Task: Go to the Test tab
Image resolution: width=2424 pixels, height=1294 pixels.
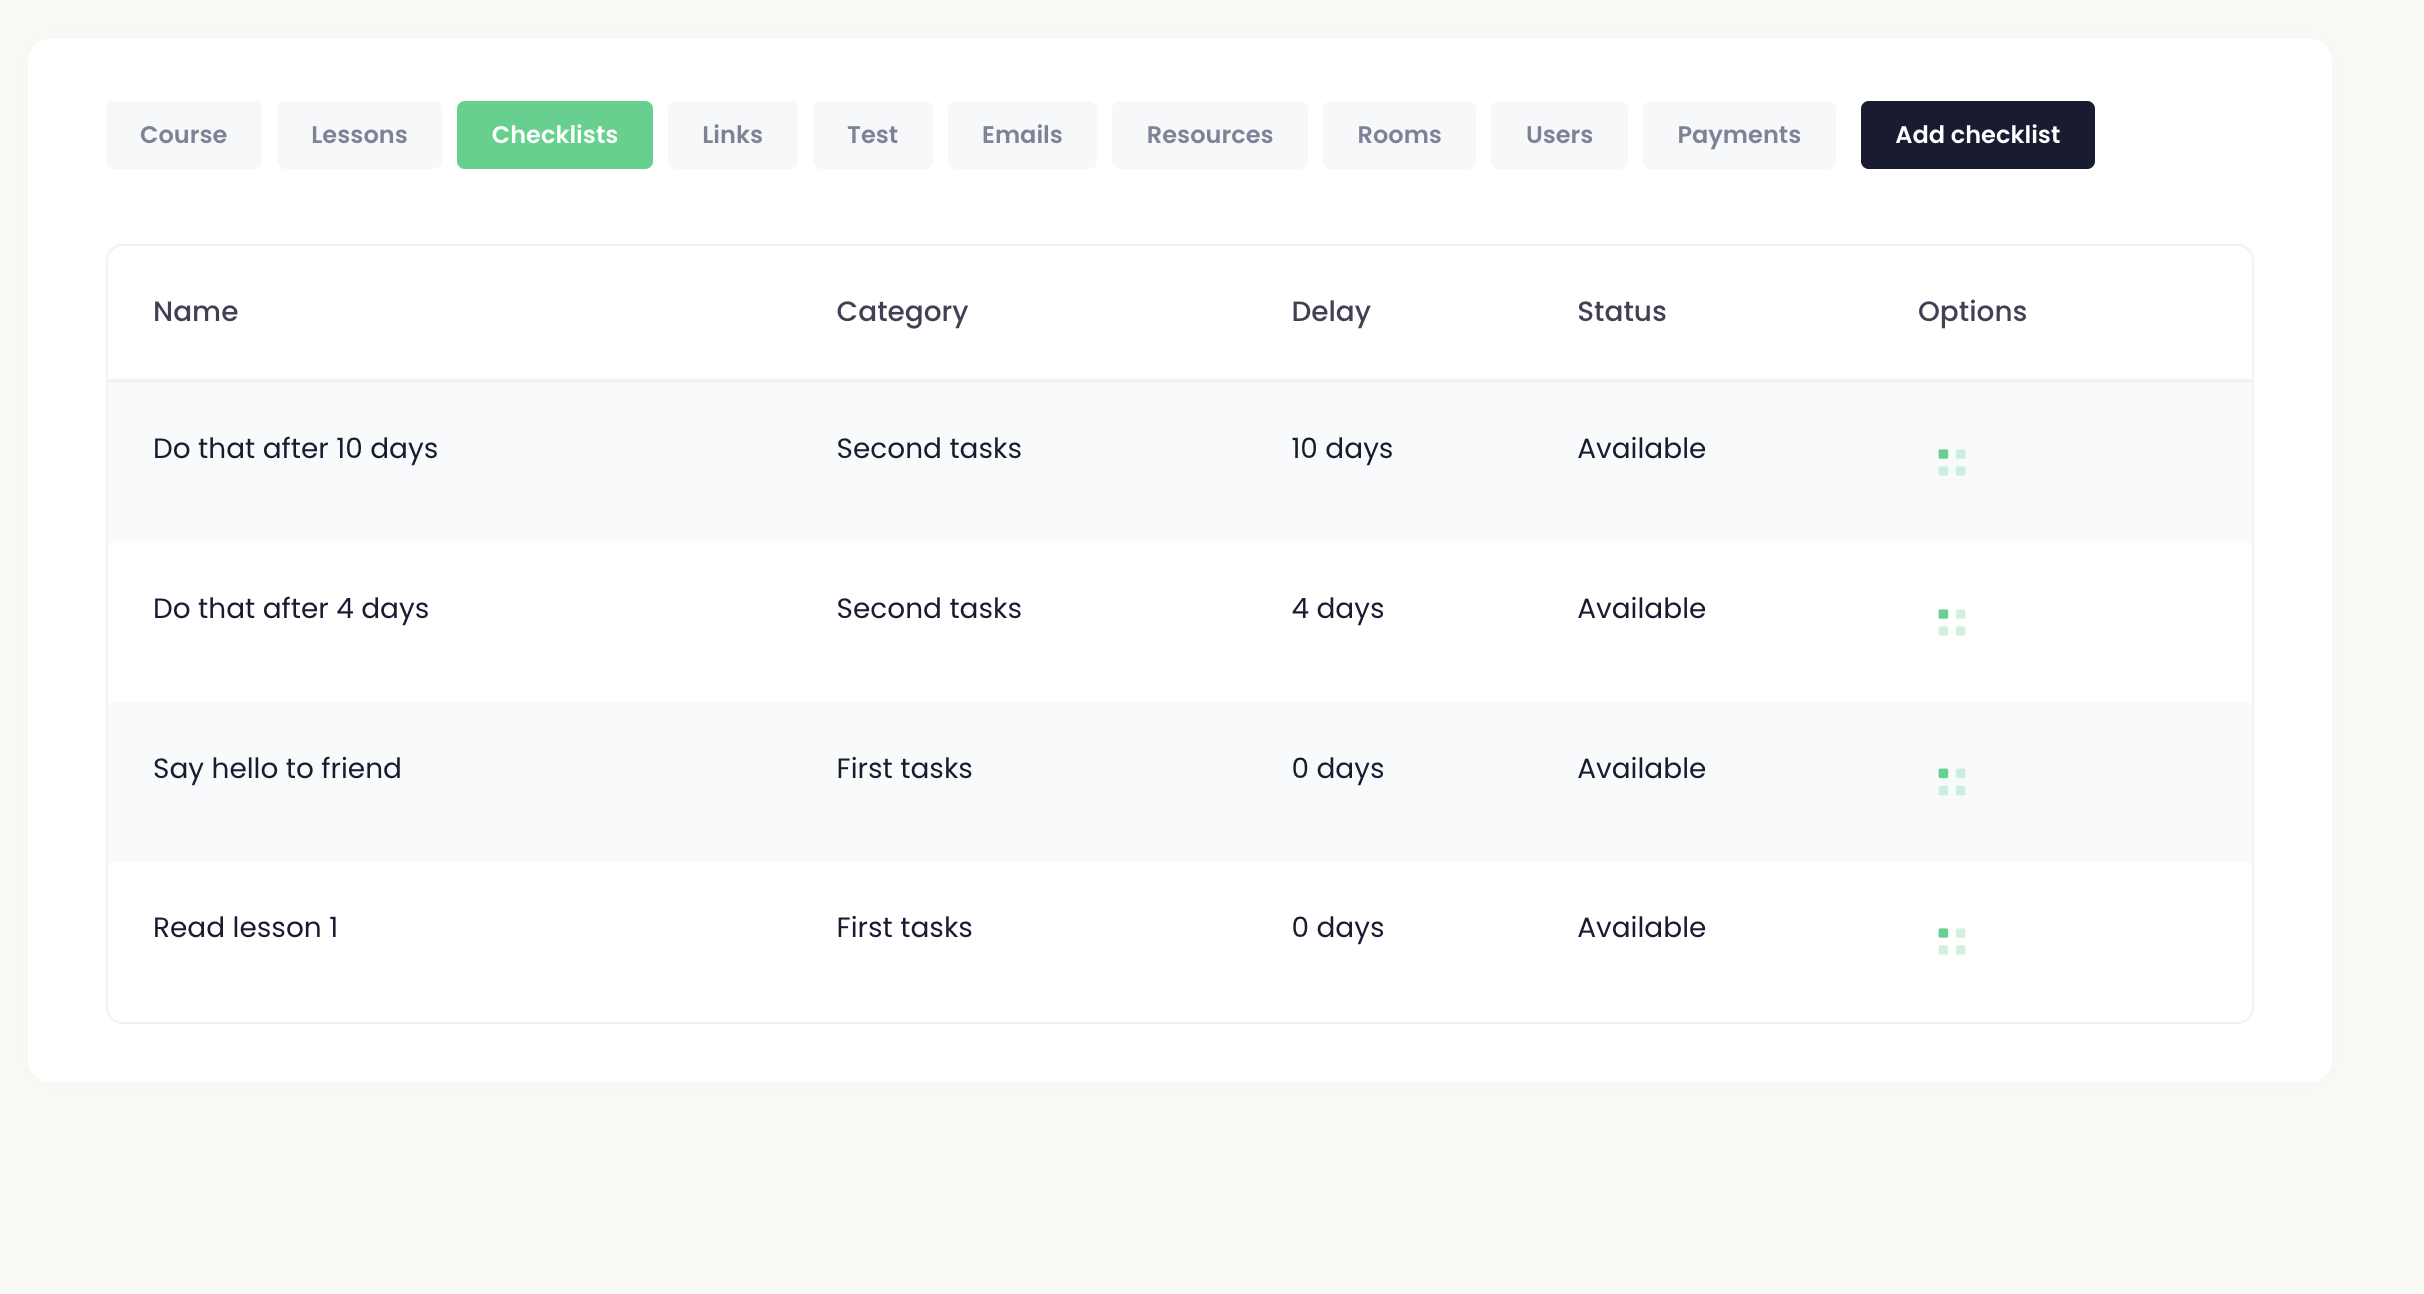Action: click(872, 135)
